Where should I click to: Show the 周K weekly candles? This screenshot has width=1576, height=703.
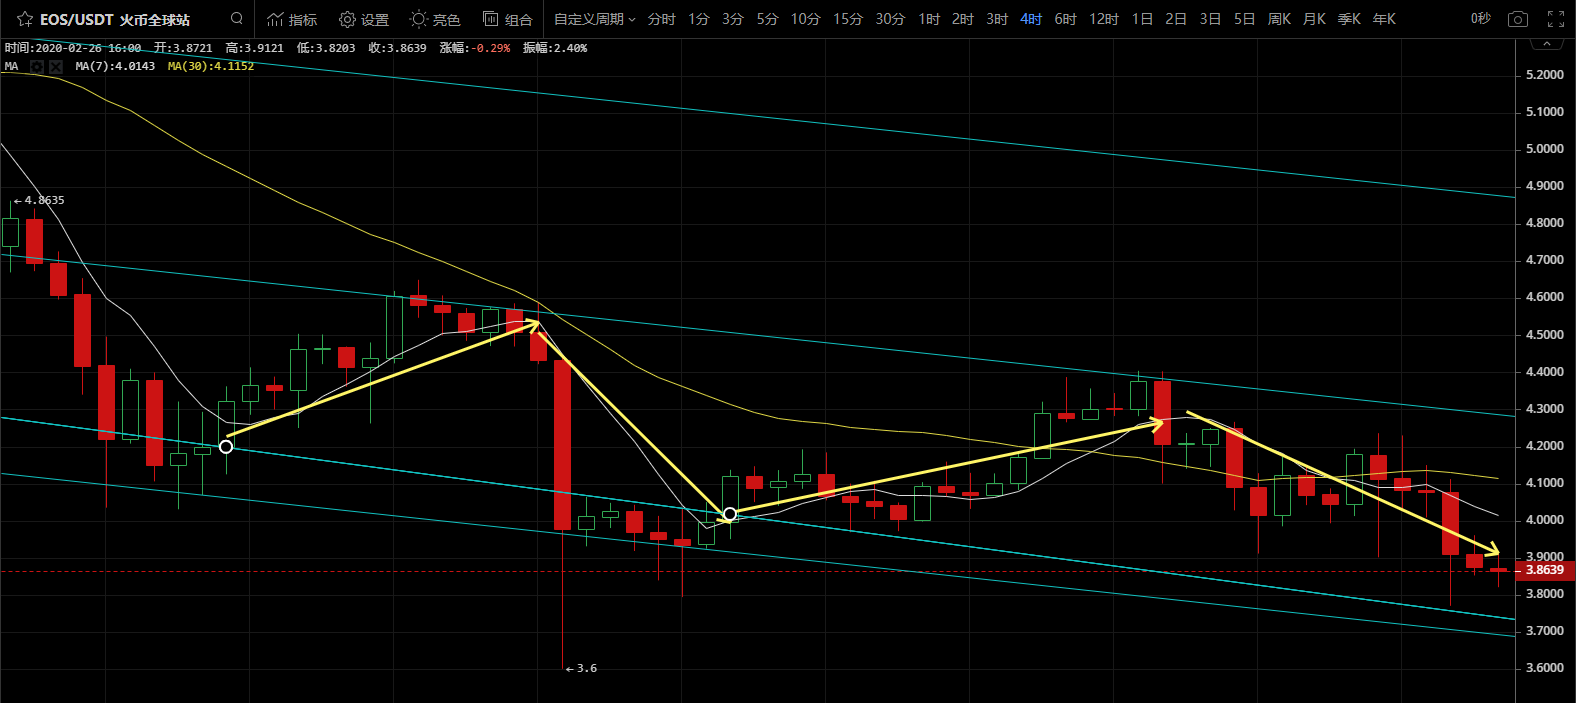click(1279, 19)
